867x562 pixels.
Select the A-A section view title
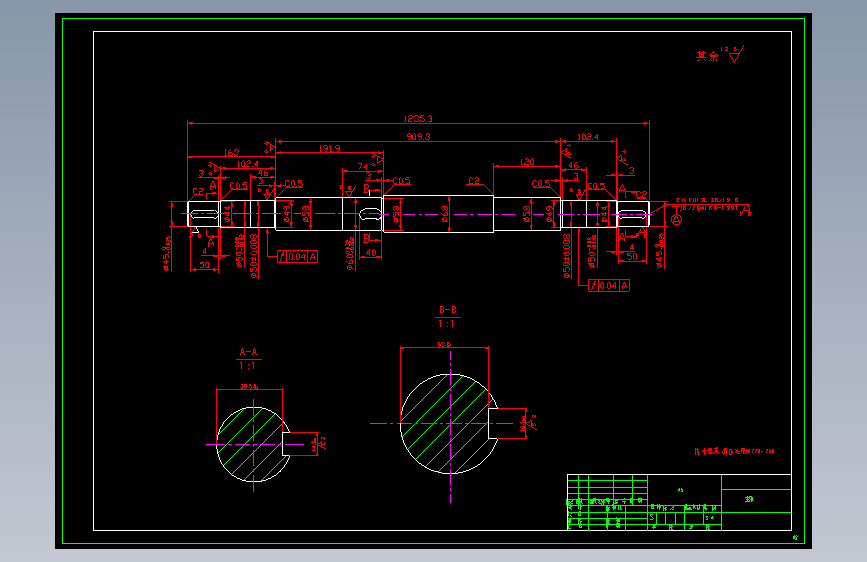point(248,352)
